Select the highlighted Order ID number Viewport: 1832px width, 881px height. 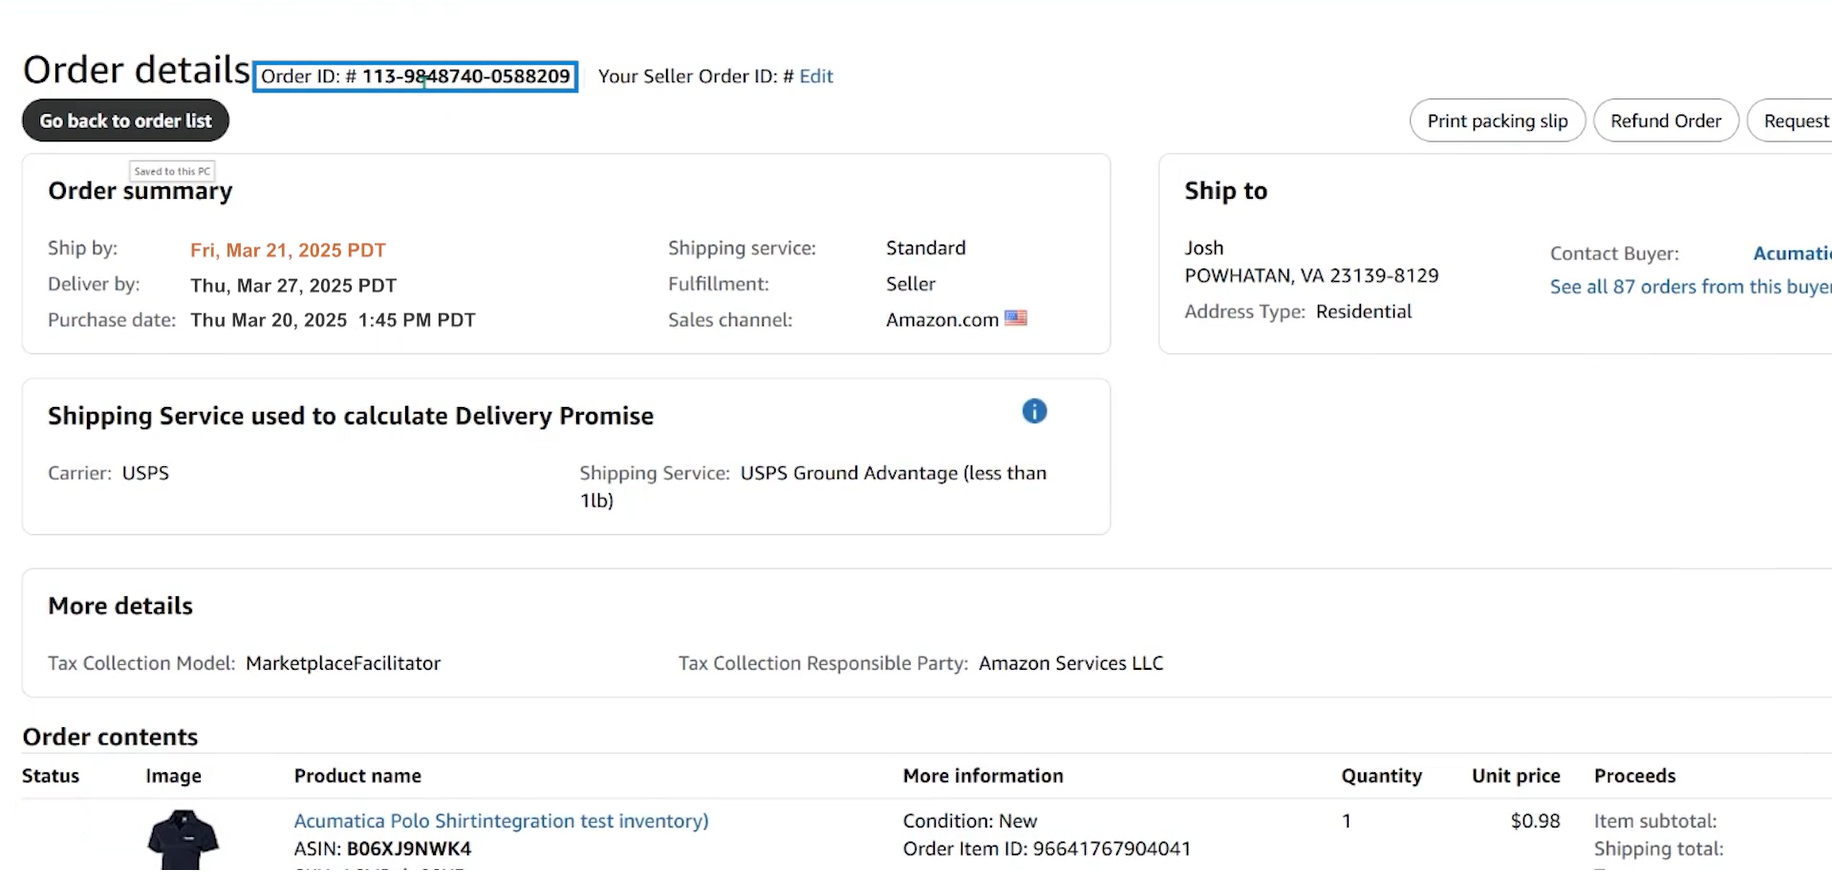click(466, 76)
